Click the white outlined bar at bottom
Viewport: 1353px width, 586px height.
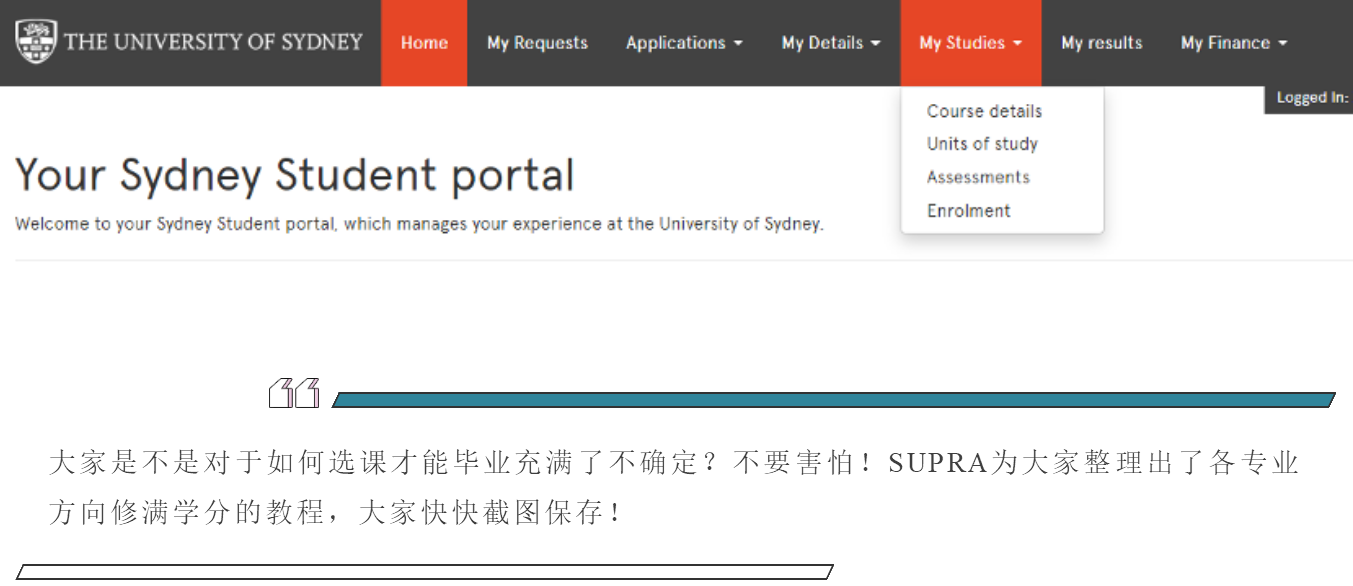tap(425, 572)
